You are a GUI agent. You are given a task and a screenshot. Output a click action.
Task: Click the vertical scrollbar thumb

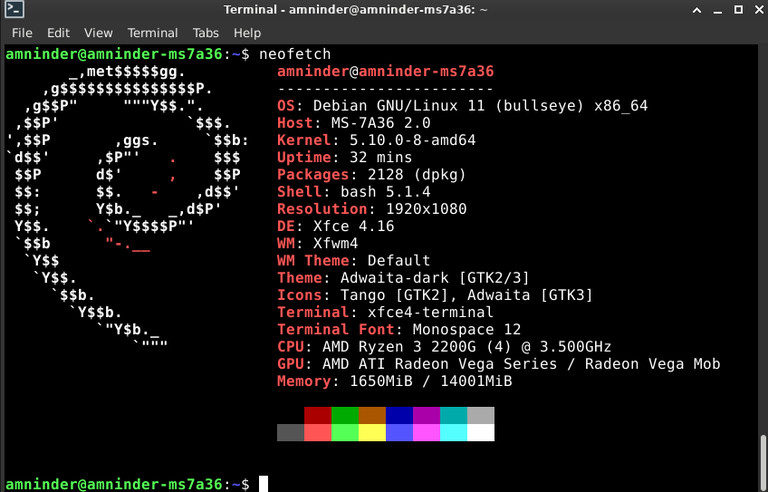pyautogui.click(x=763, y=463)
